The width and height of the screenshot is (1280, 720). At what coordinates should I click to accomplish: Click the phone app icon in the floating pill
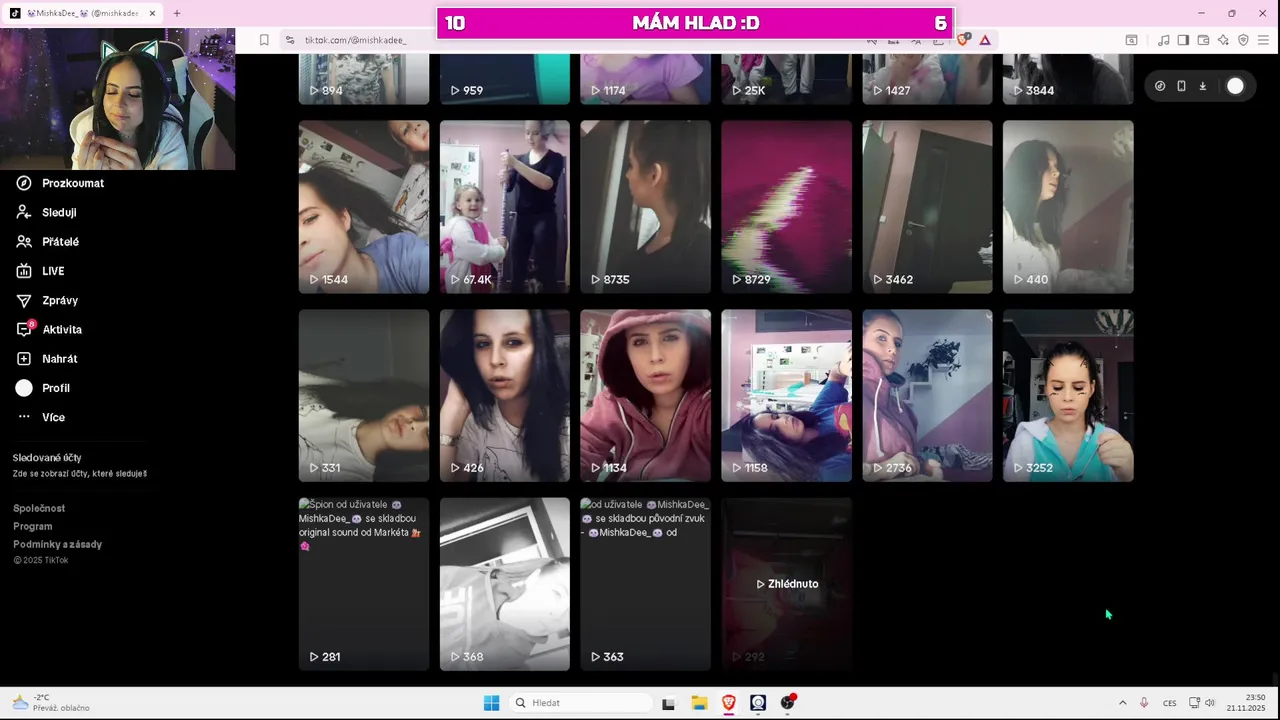point(1181,86)
